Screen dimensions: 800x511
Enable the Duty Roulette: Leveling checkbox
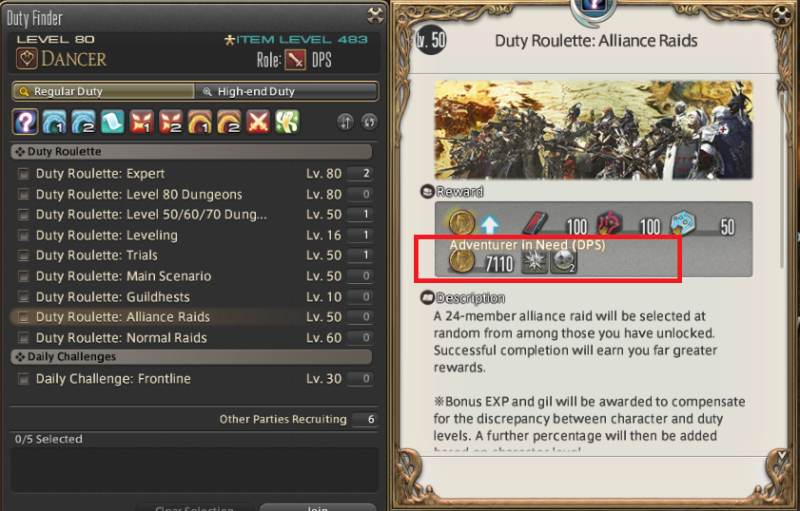(x=23, y=235)
